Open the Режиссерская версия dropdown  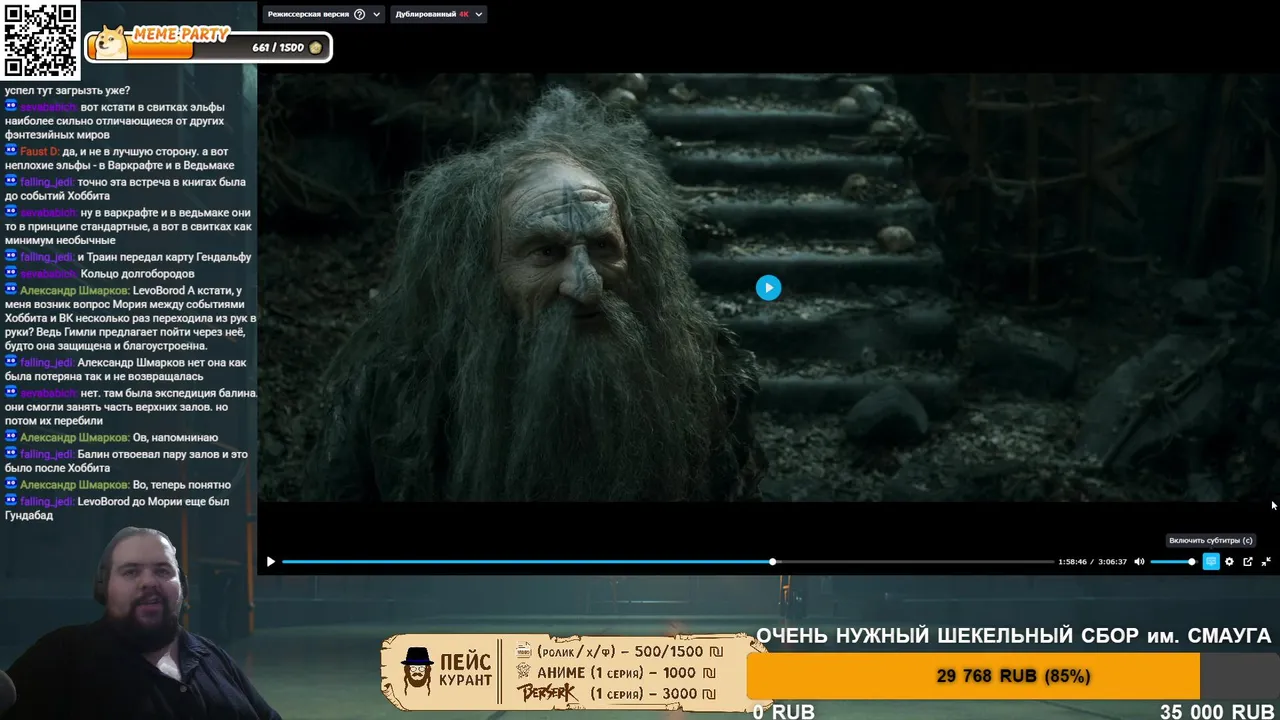pos(323,15)
